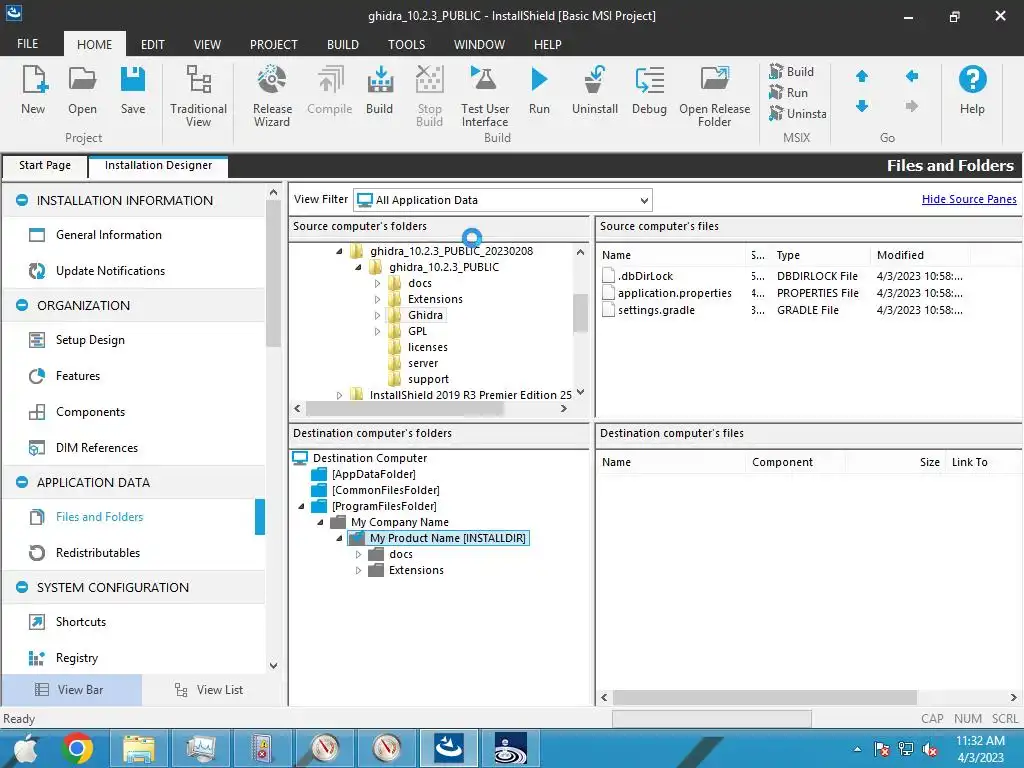Click the taskbar volume muted icon
Image resolution: width=1024 pixels, height=768 pixels.
[930, 749]
